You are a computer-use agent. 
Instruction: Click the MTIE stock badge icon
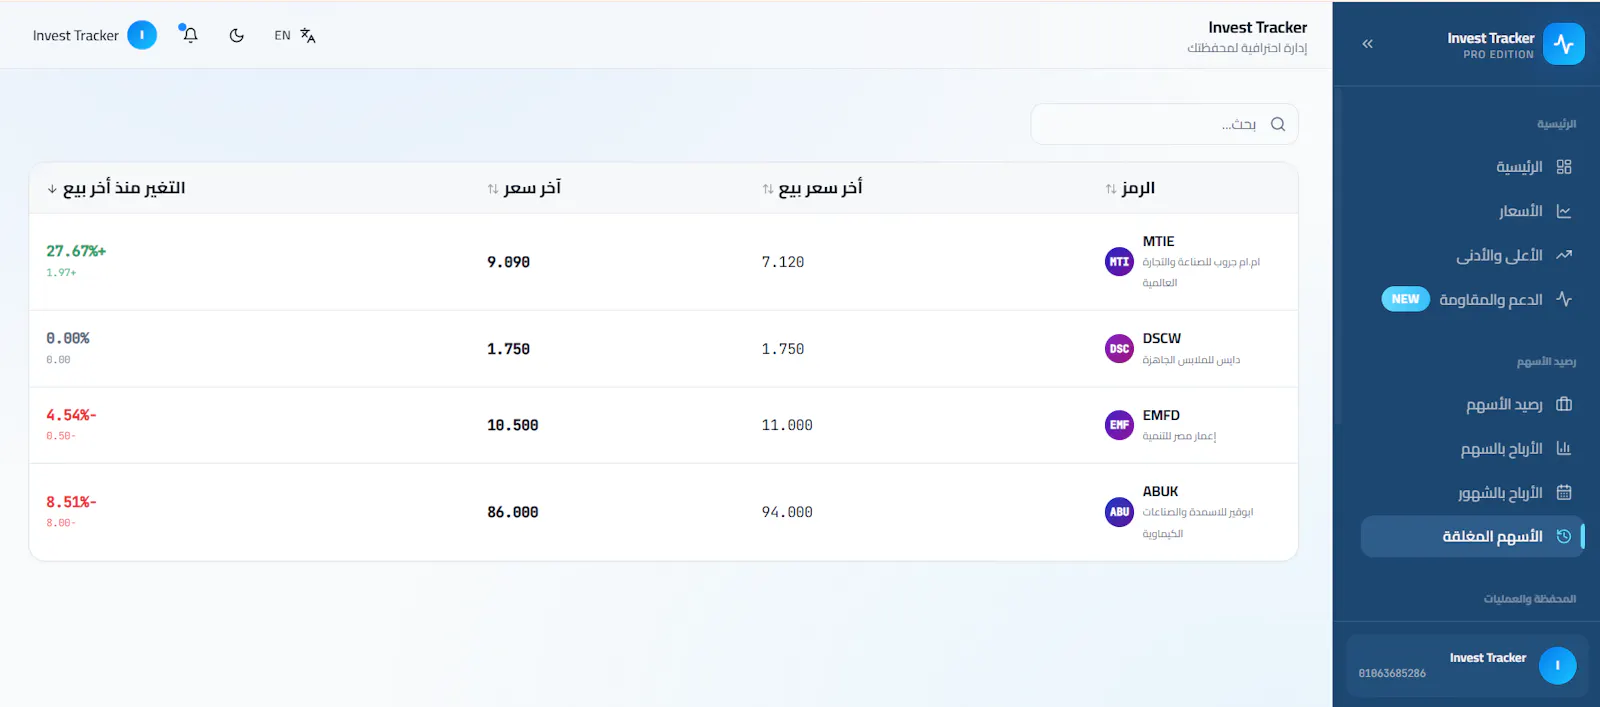pyautogui.click(x=1119, y=262)
